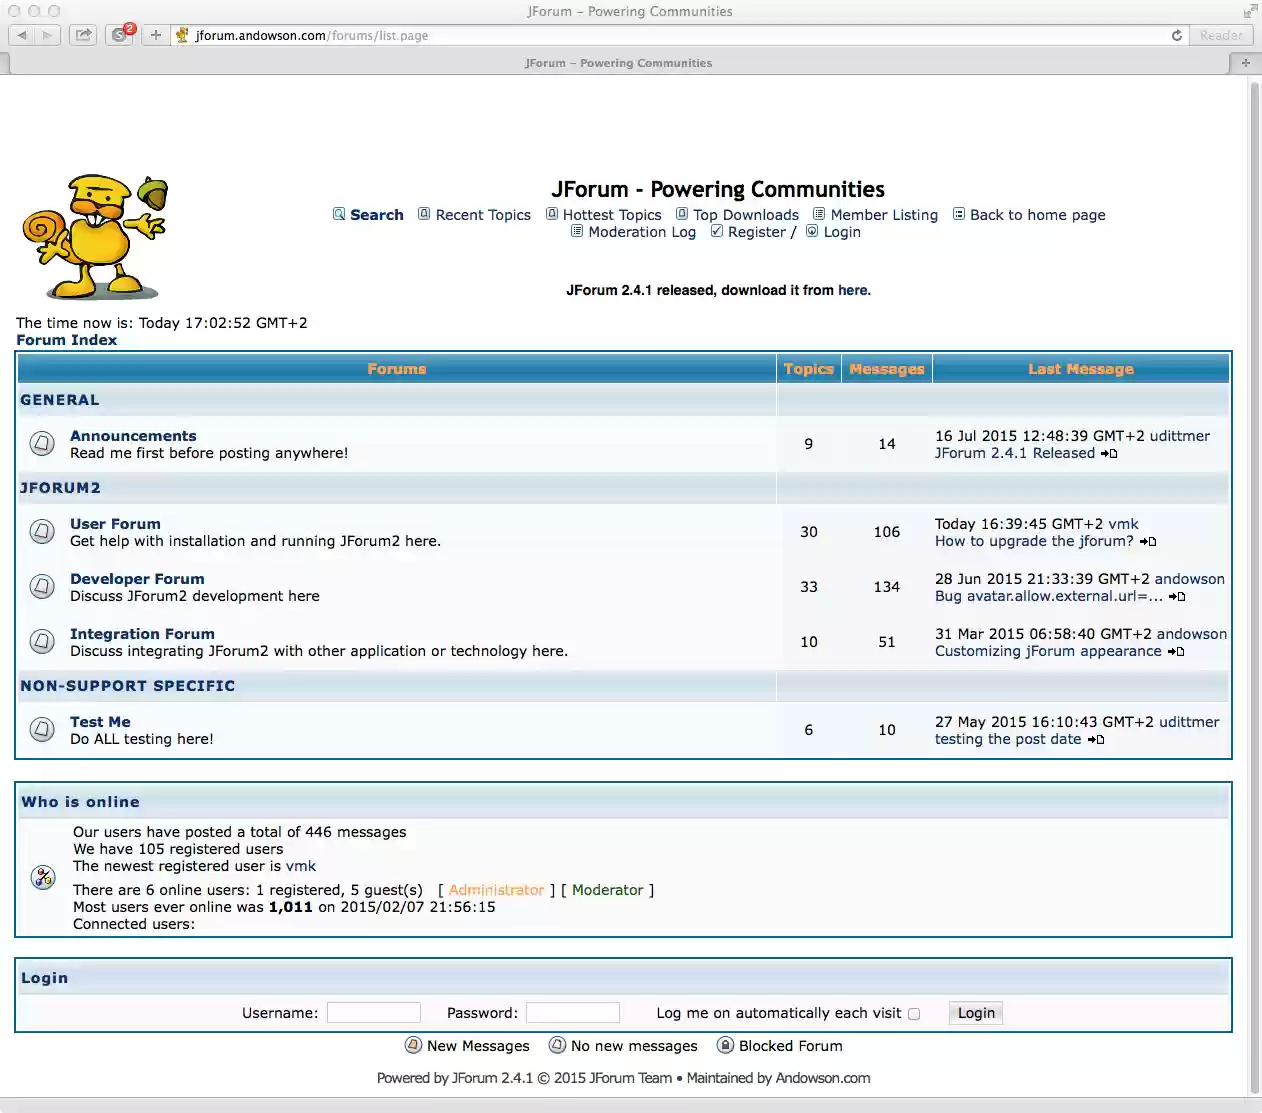The width and height of the screenshot is (1262, 1113).
Task: Click the Test Me forum folder icon
Action: [42, 729]
